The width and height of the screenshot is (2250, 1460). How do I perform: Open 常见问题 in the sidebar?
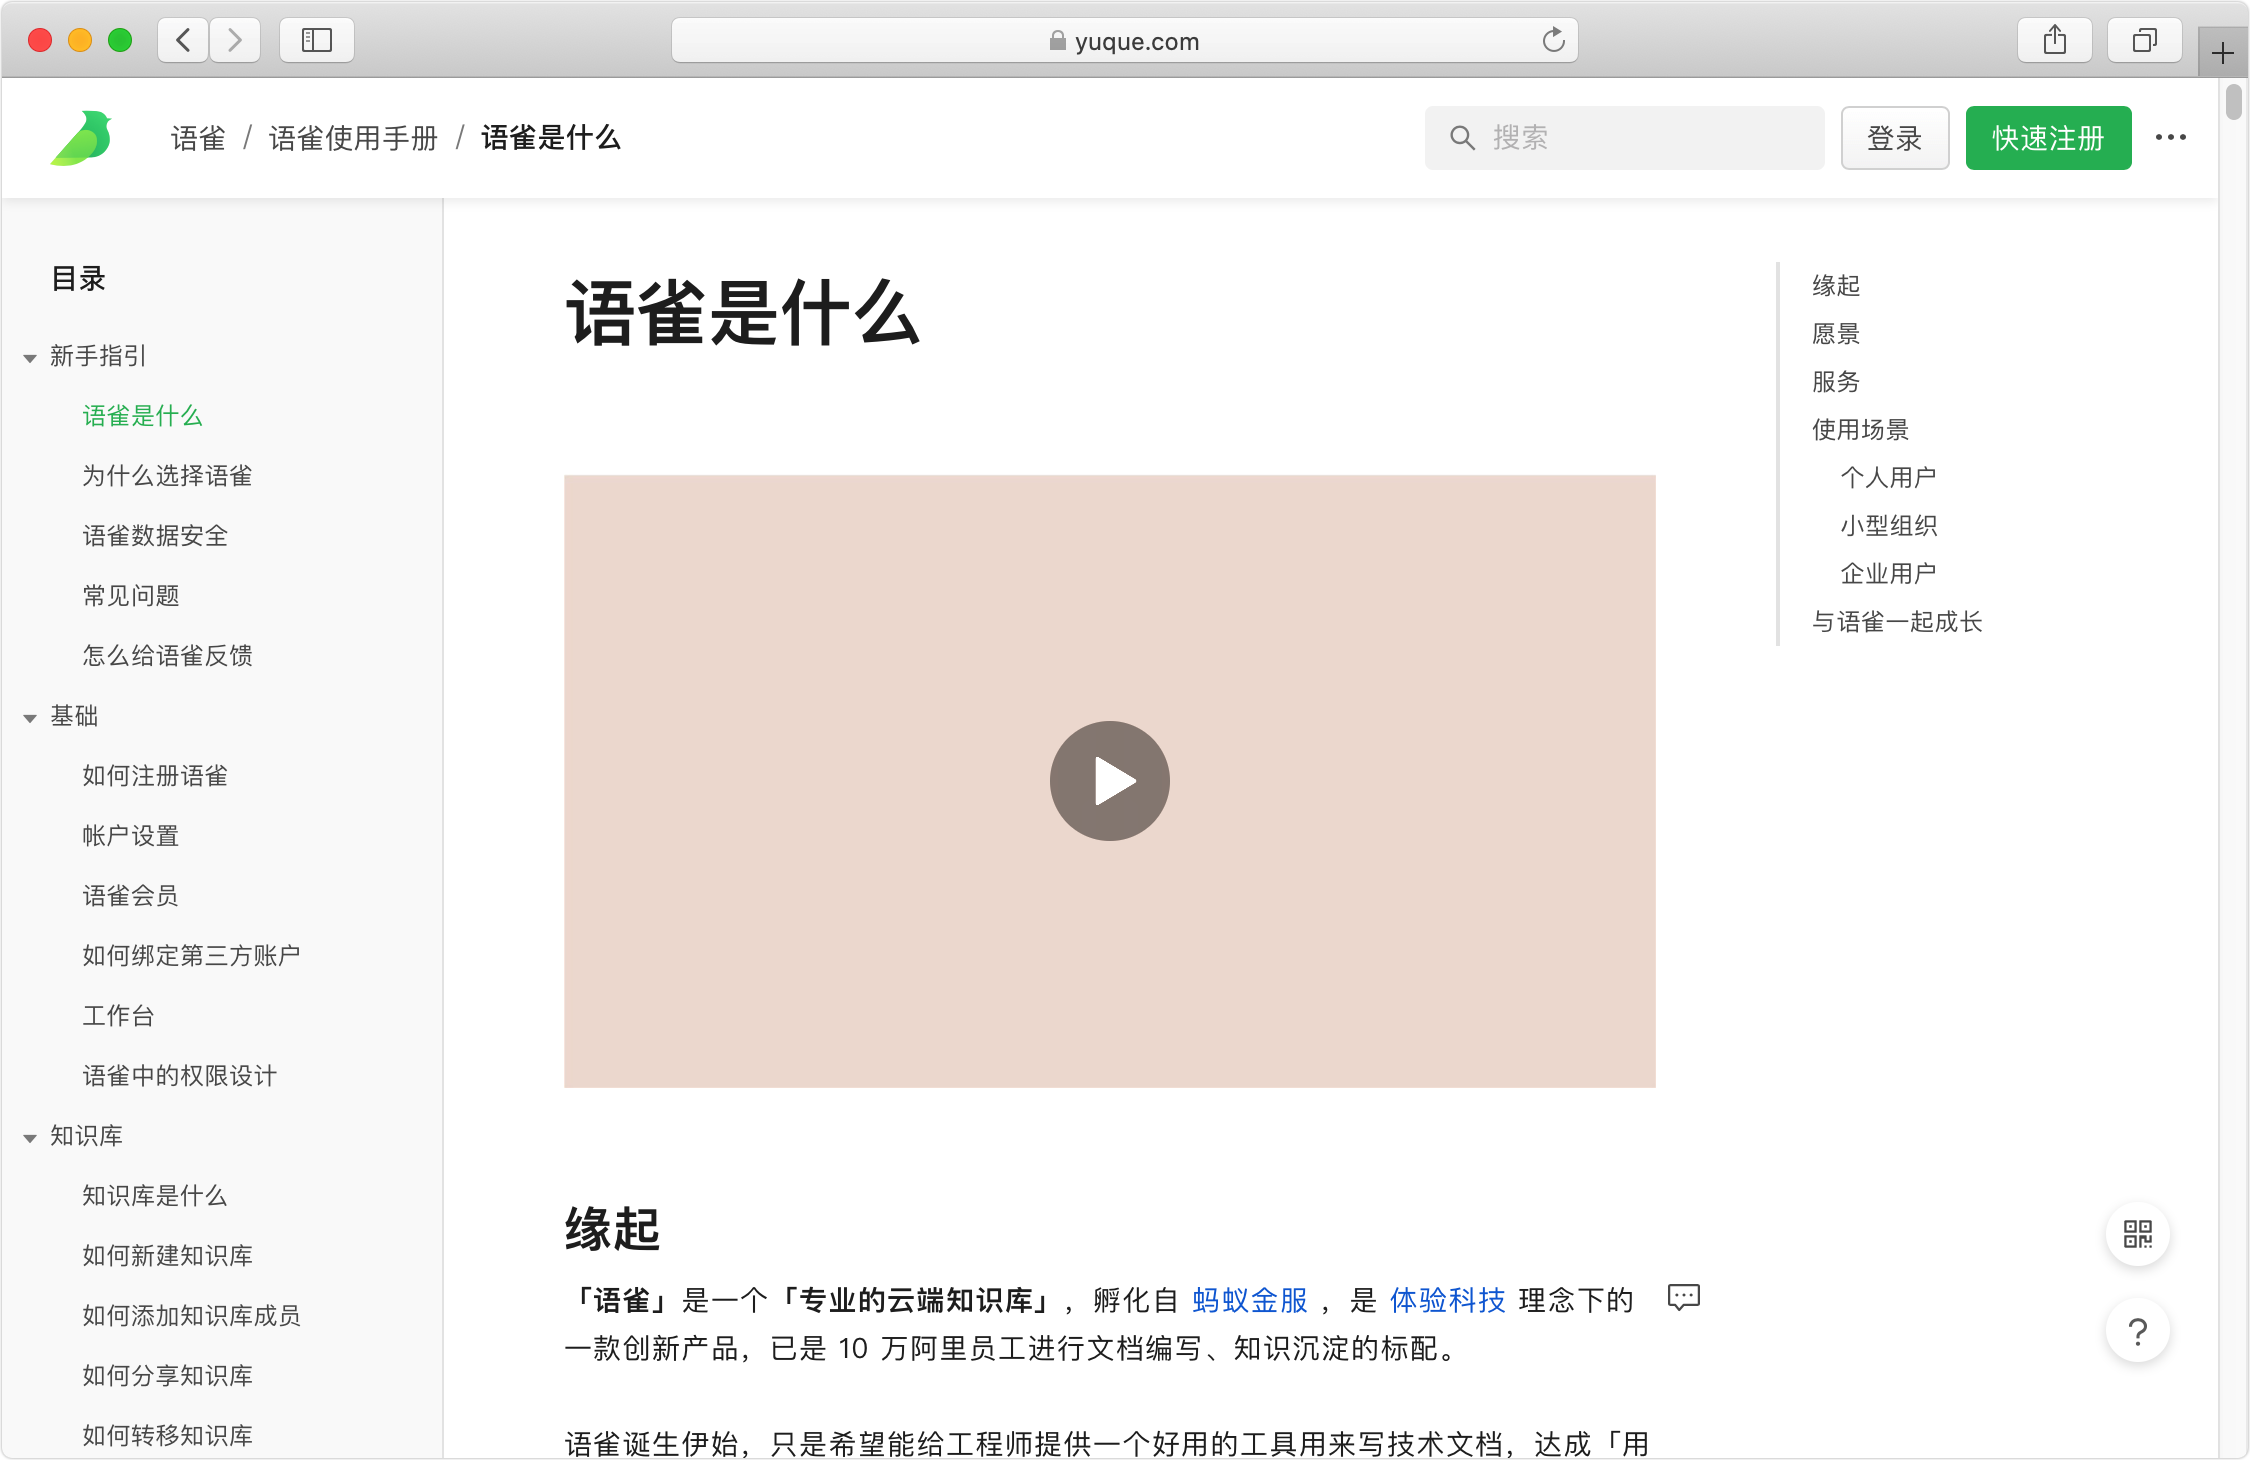pyautogui.click(x=131, y=596)
